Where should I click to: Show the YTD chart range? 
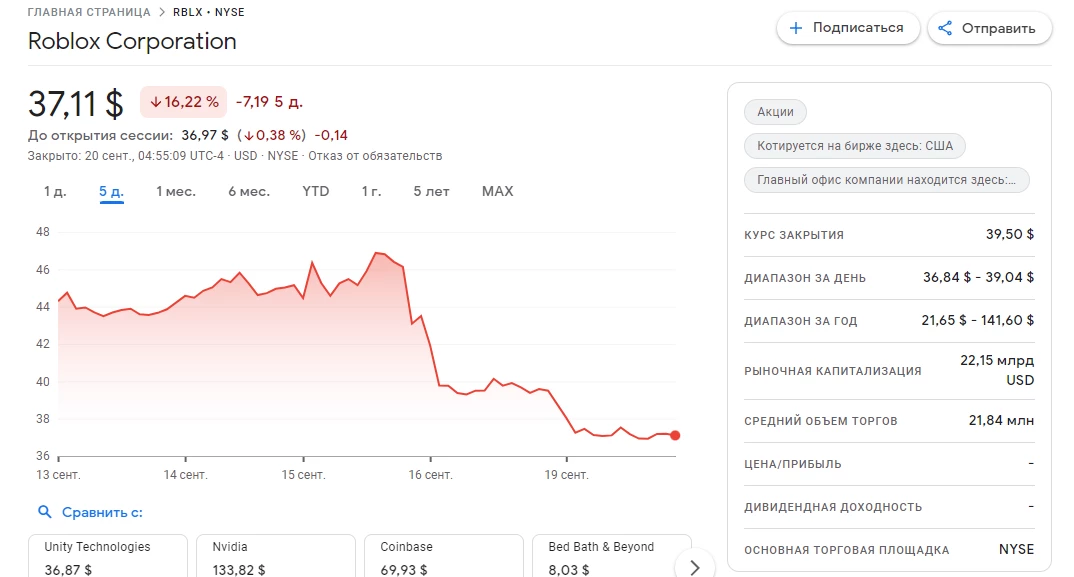coord(316,192)
